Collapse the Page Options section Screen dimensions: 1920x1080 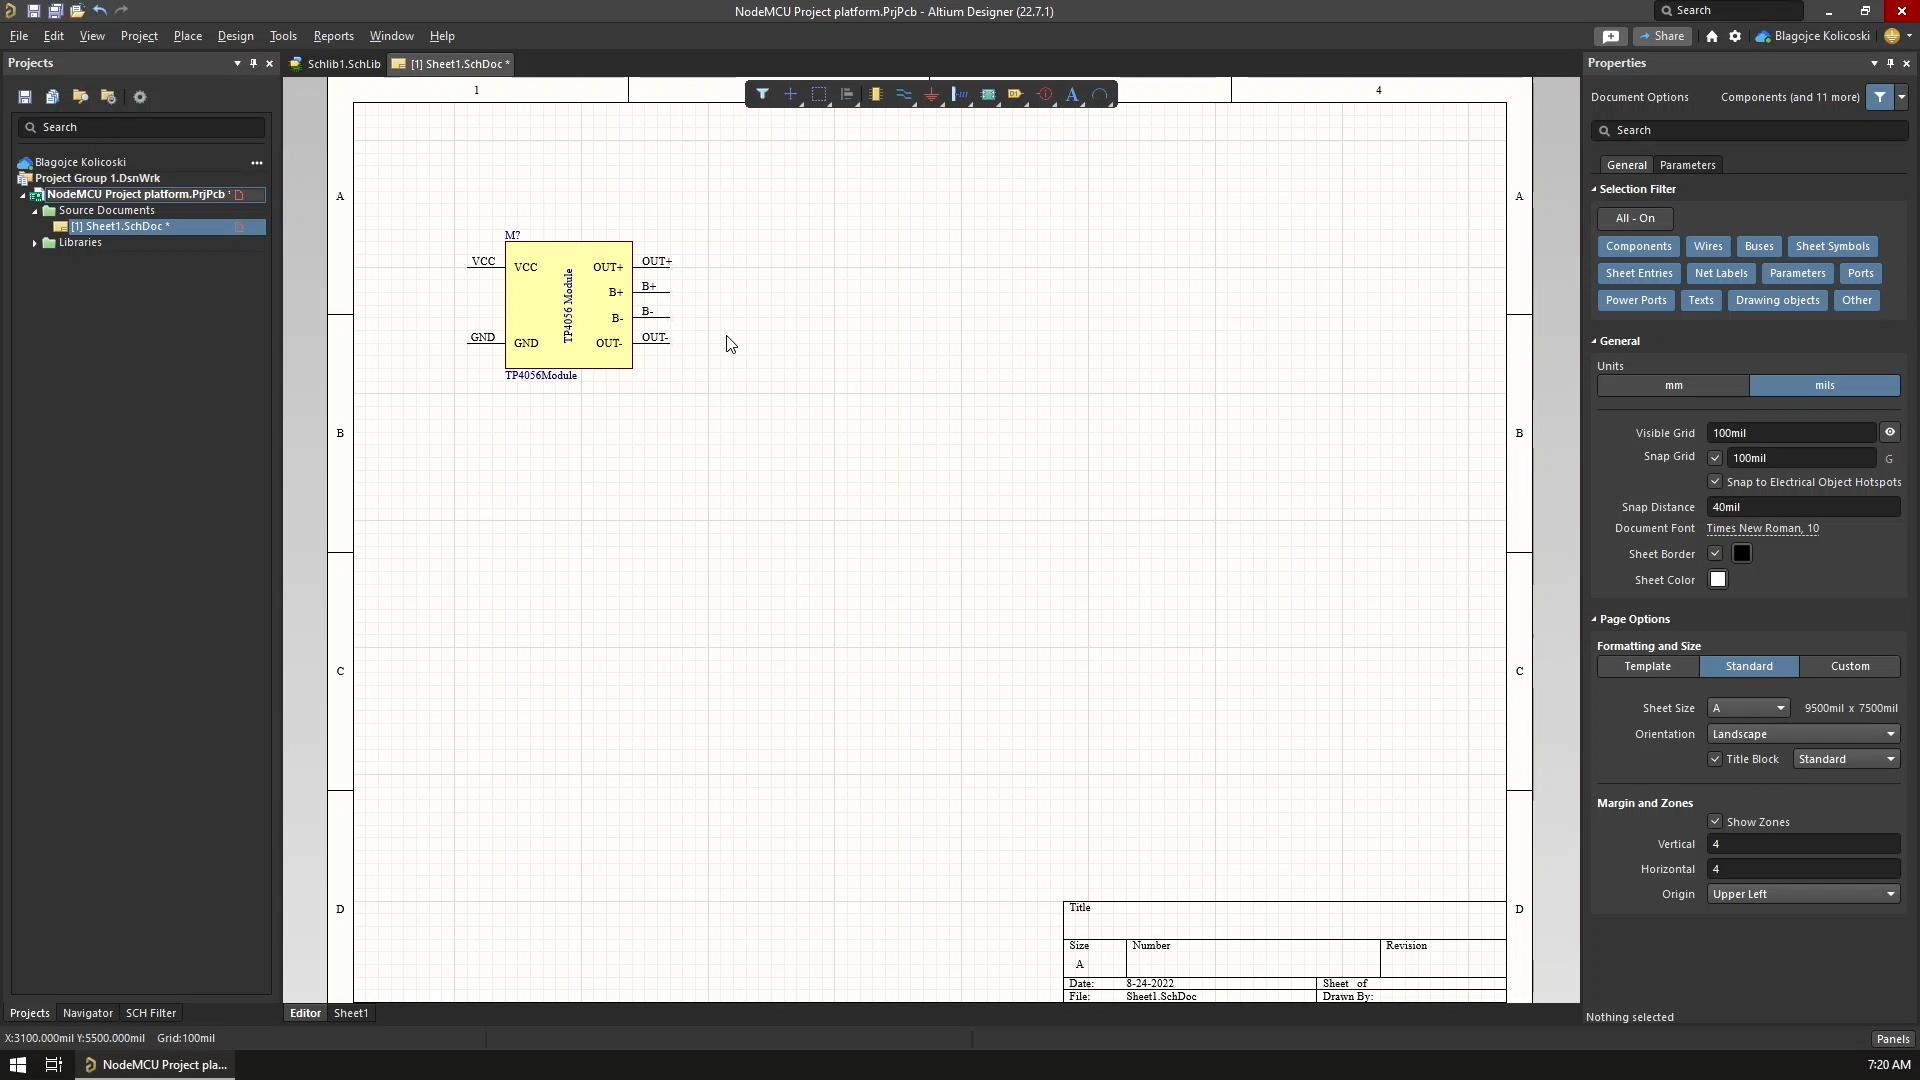[x=1595, y=619]
